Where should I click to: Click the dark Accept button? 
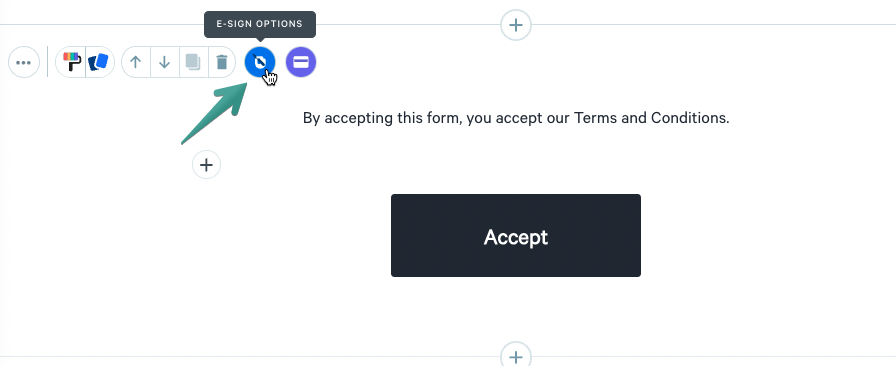pos(516,236)
